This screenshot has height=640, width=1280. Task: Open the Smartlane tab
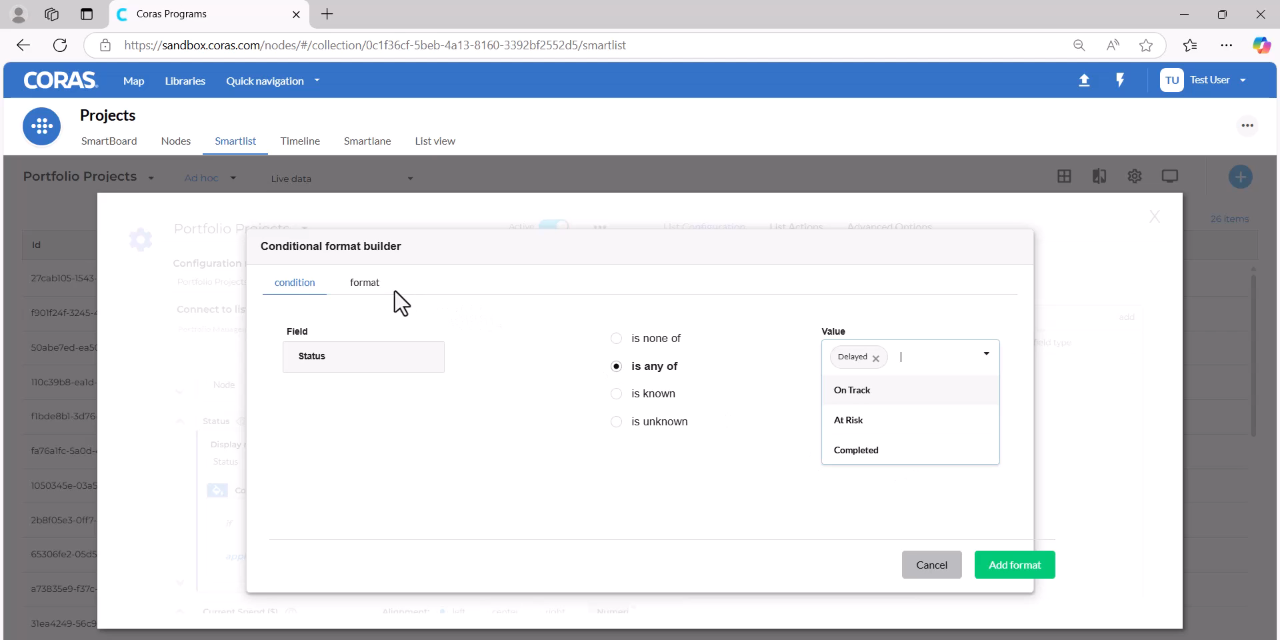click(367, 141)
